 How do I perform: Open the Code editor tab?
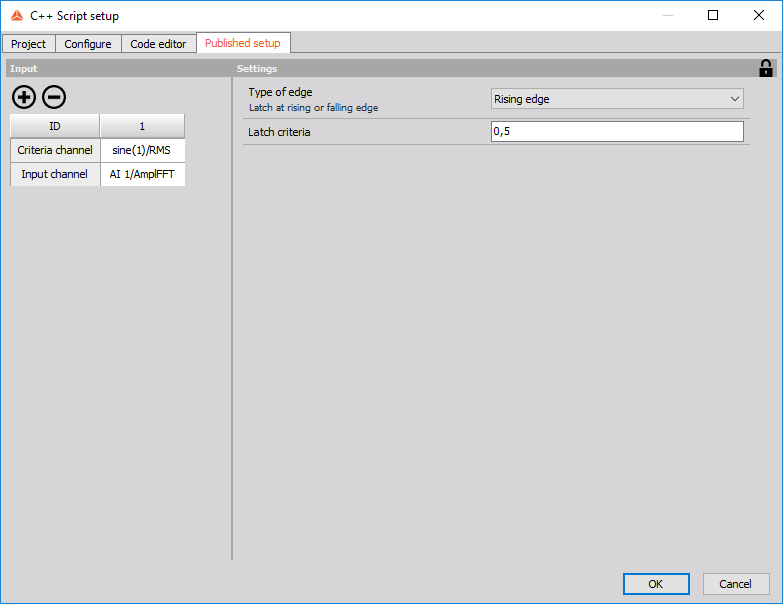coord(158,44)
